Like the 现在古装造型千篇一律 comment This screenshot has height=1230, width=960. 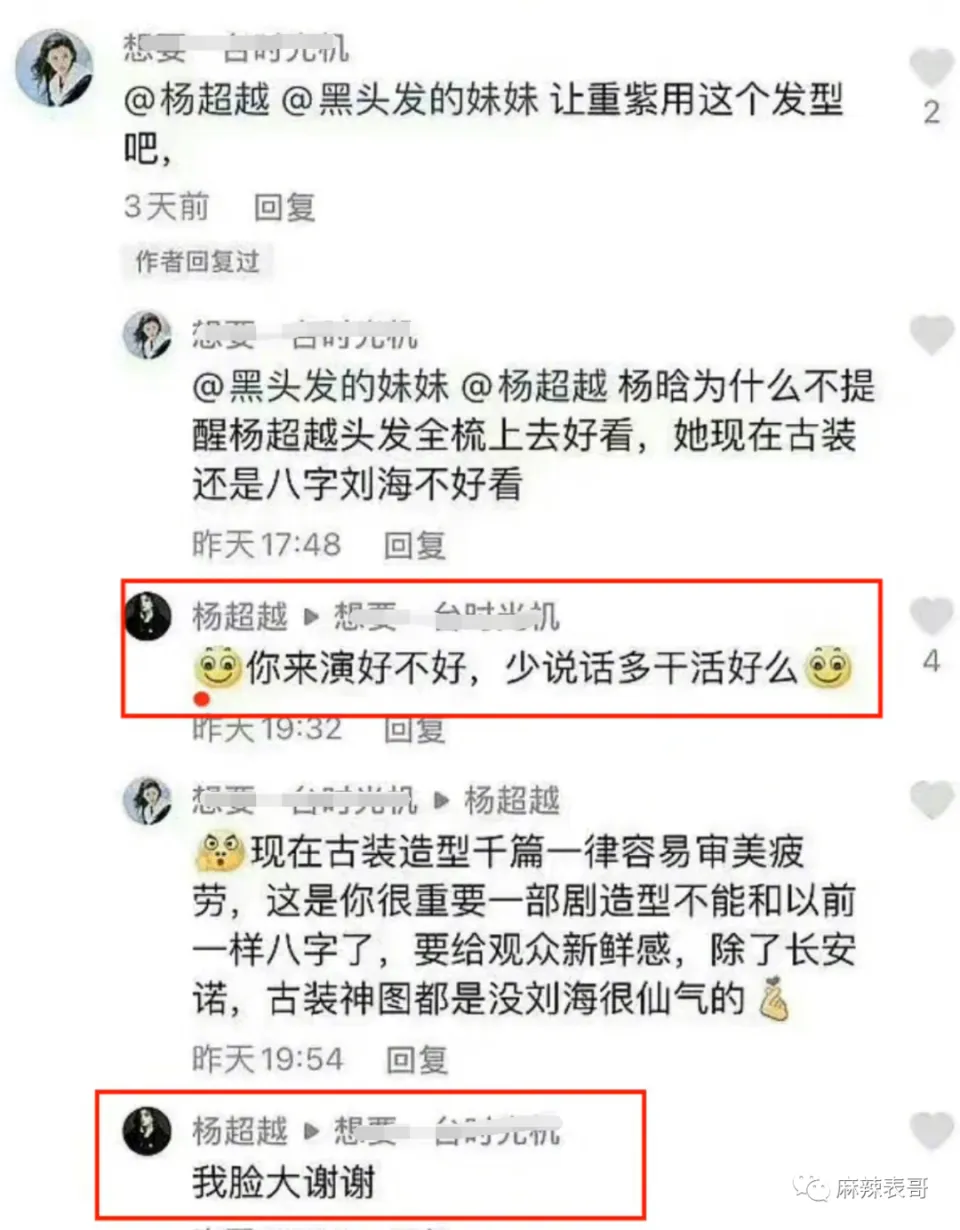coord(932,800)
